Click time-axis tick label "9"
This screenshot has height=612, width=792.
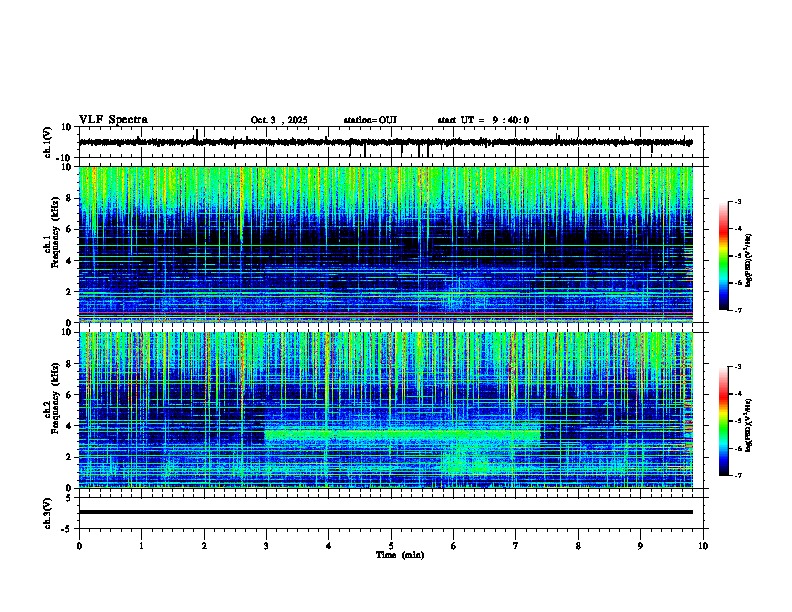coord(640,546)
